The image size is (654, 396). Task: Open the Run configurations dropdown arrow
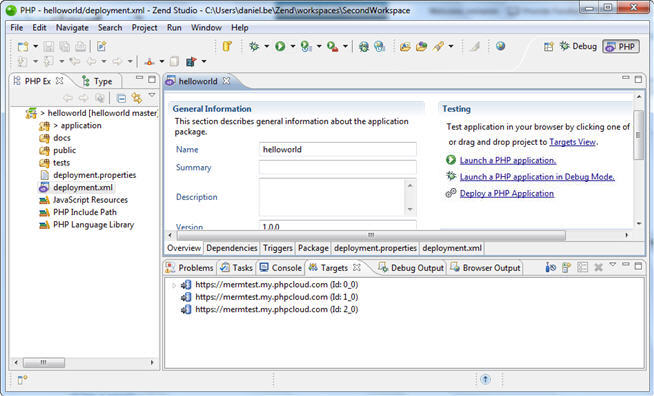point(293,46)
